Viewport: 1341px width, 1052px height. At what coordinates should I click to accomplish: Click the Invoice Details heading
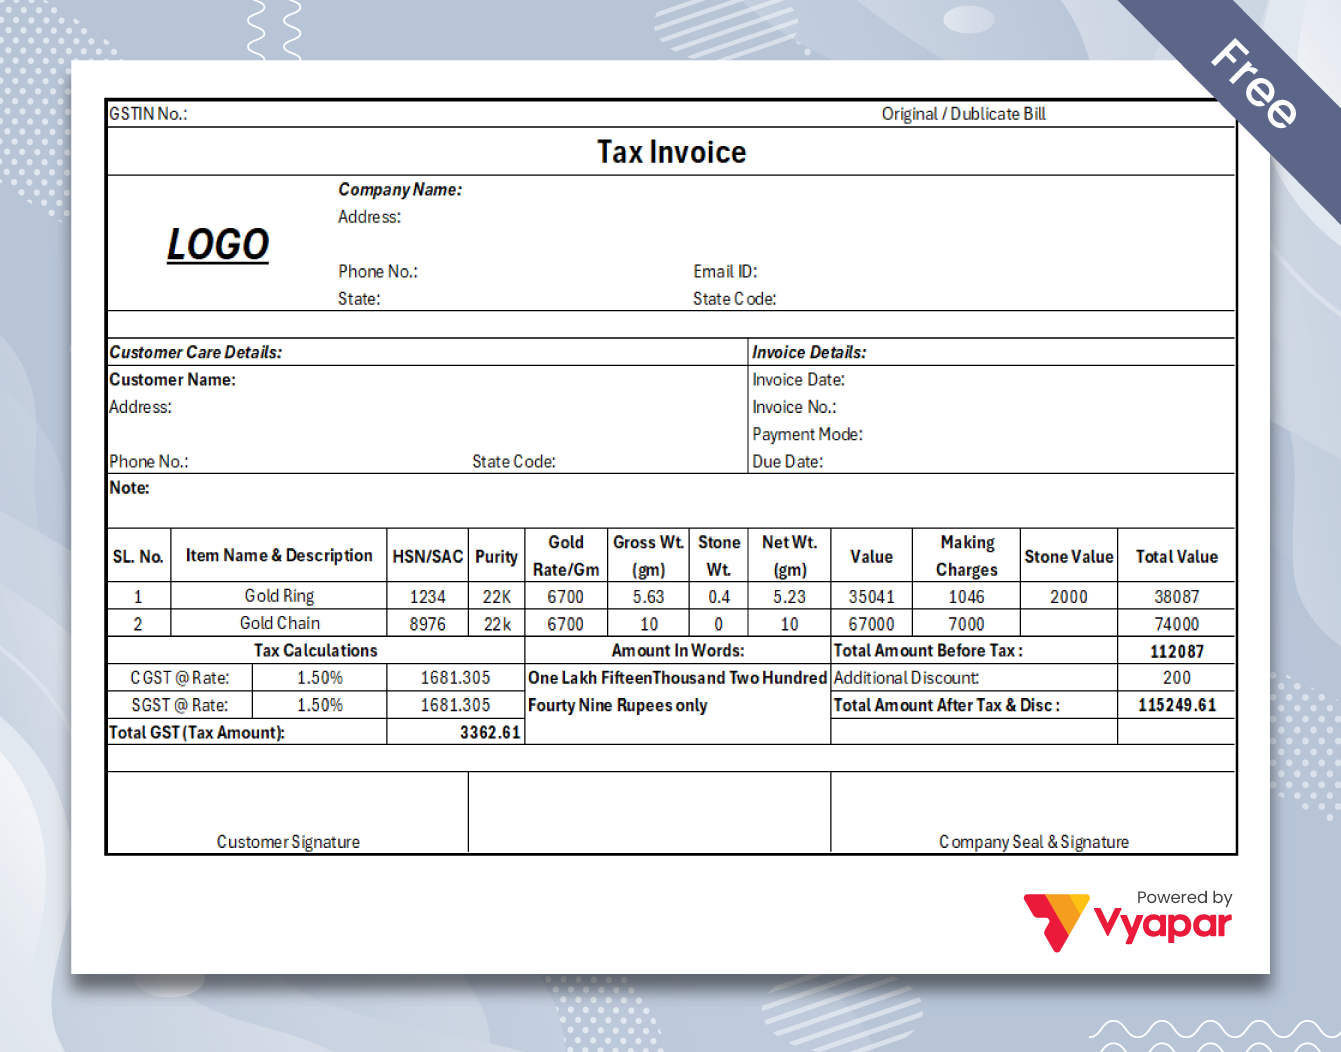pos(809,352)
